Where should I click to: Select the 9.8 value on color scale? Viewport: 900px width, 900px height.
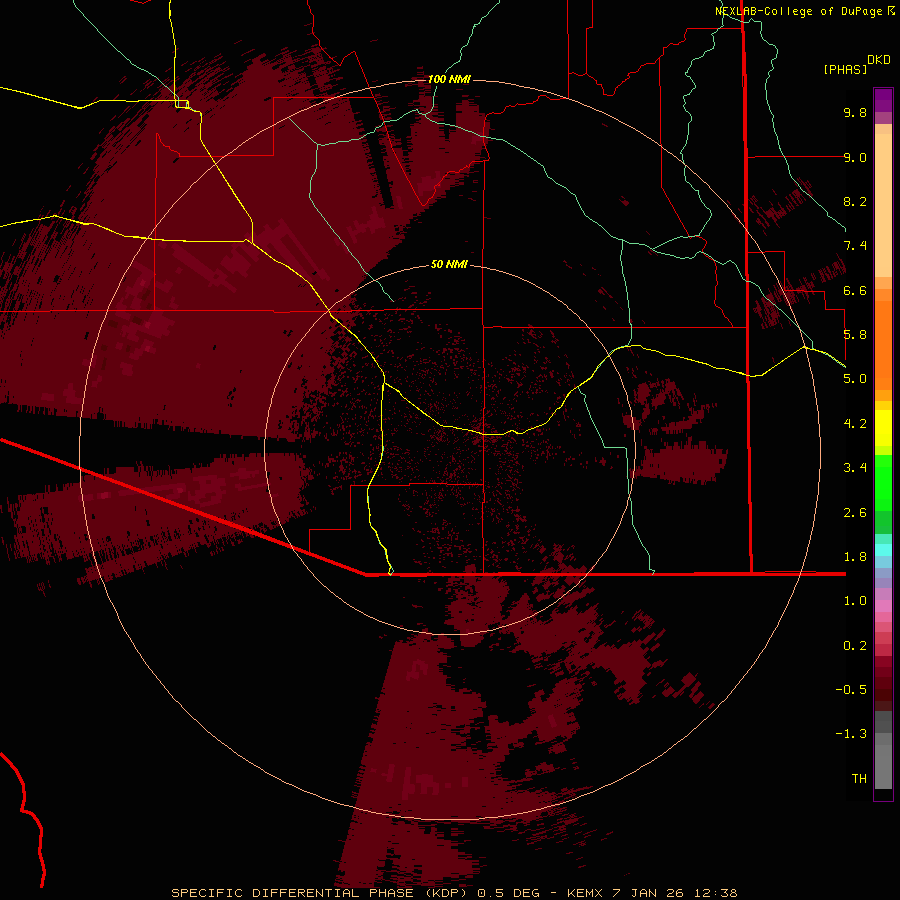tap(855, 112)
